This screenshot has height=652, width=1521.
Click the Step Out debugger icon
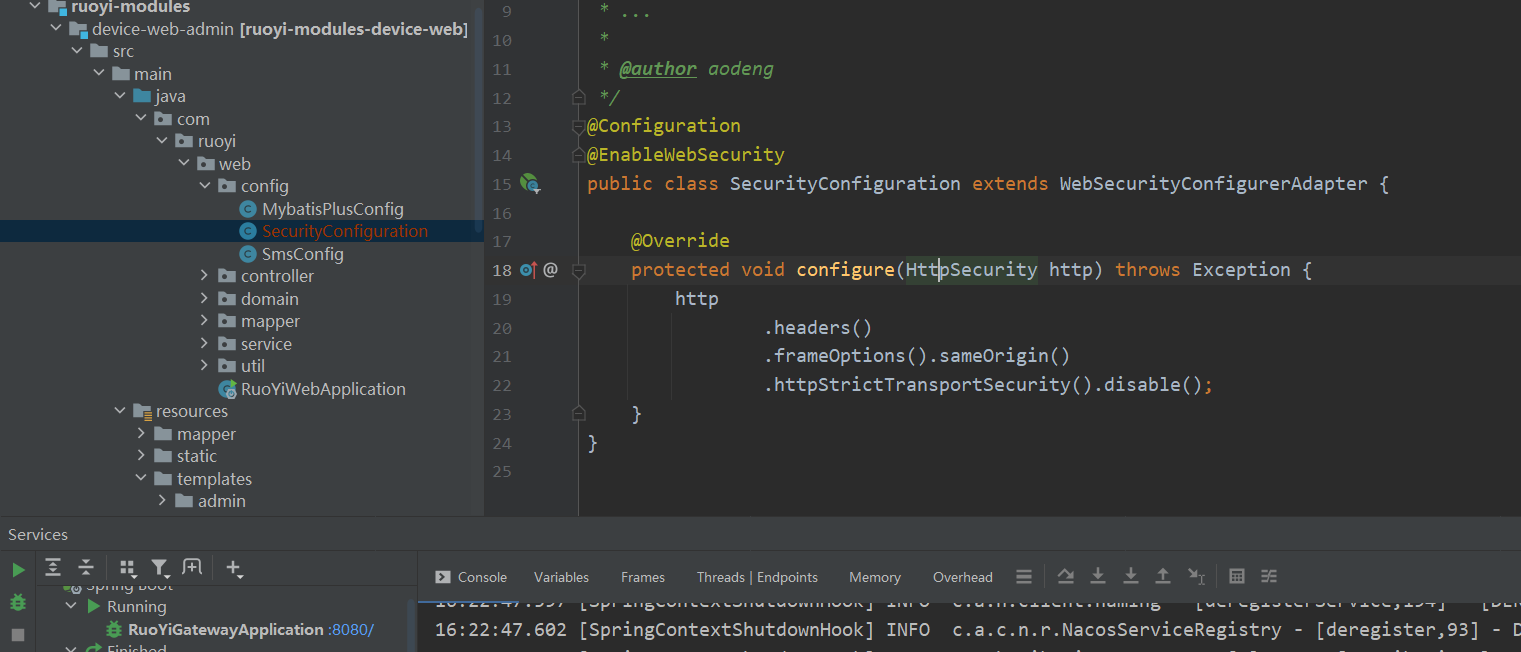[x=1163, y=576]
